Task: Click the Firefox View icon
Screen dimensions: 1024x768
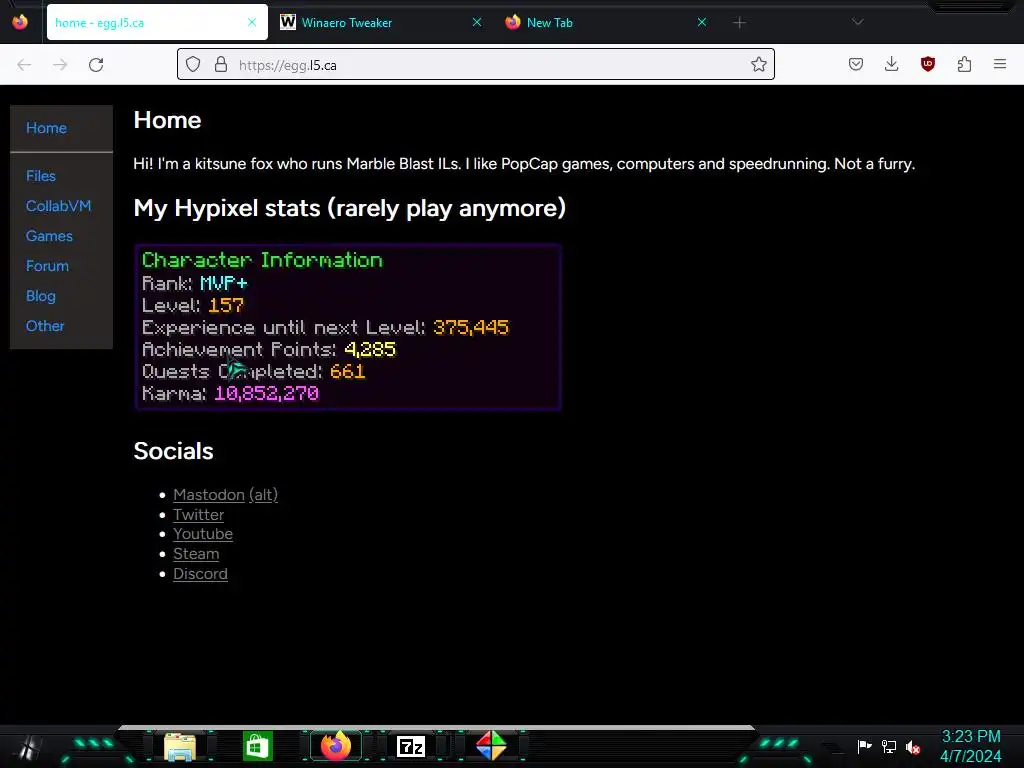Action: (x=20, y=22)
